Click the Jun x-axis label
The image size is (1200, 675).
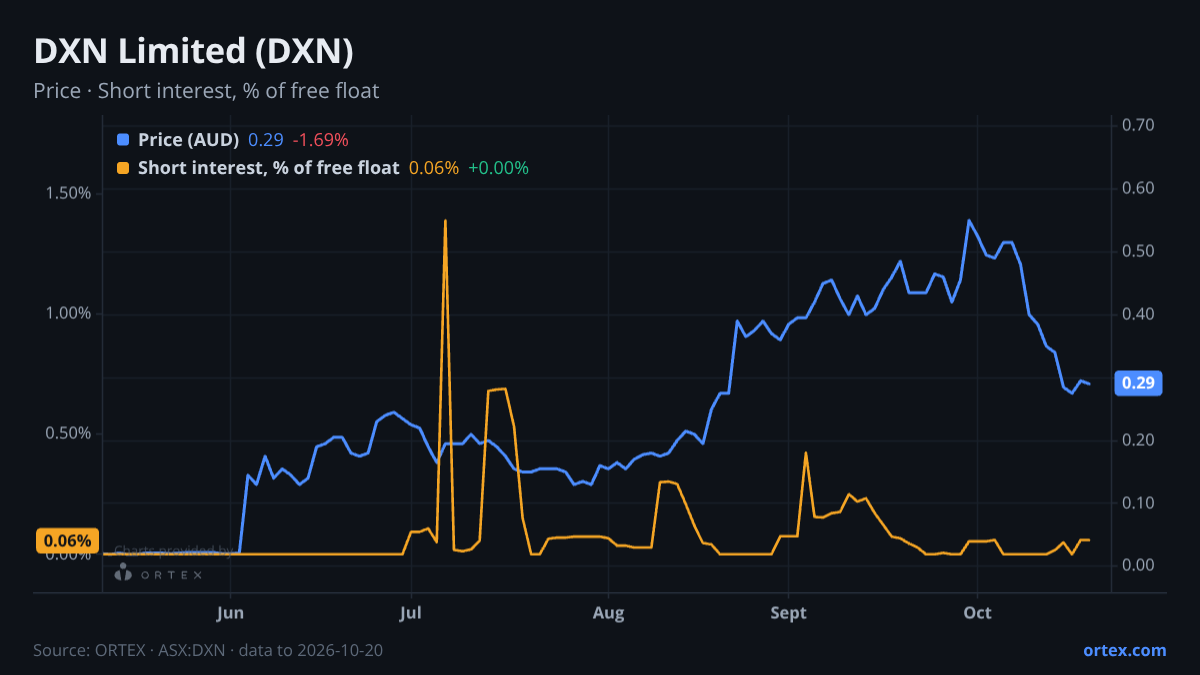point(231,613)
